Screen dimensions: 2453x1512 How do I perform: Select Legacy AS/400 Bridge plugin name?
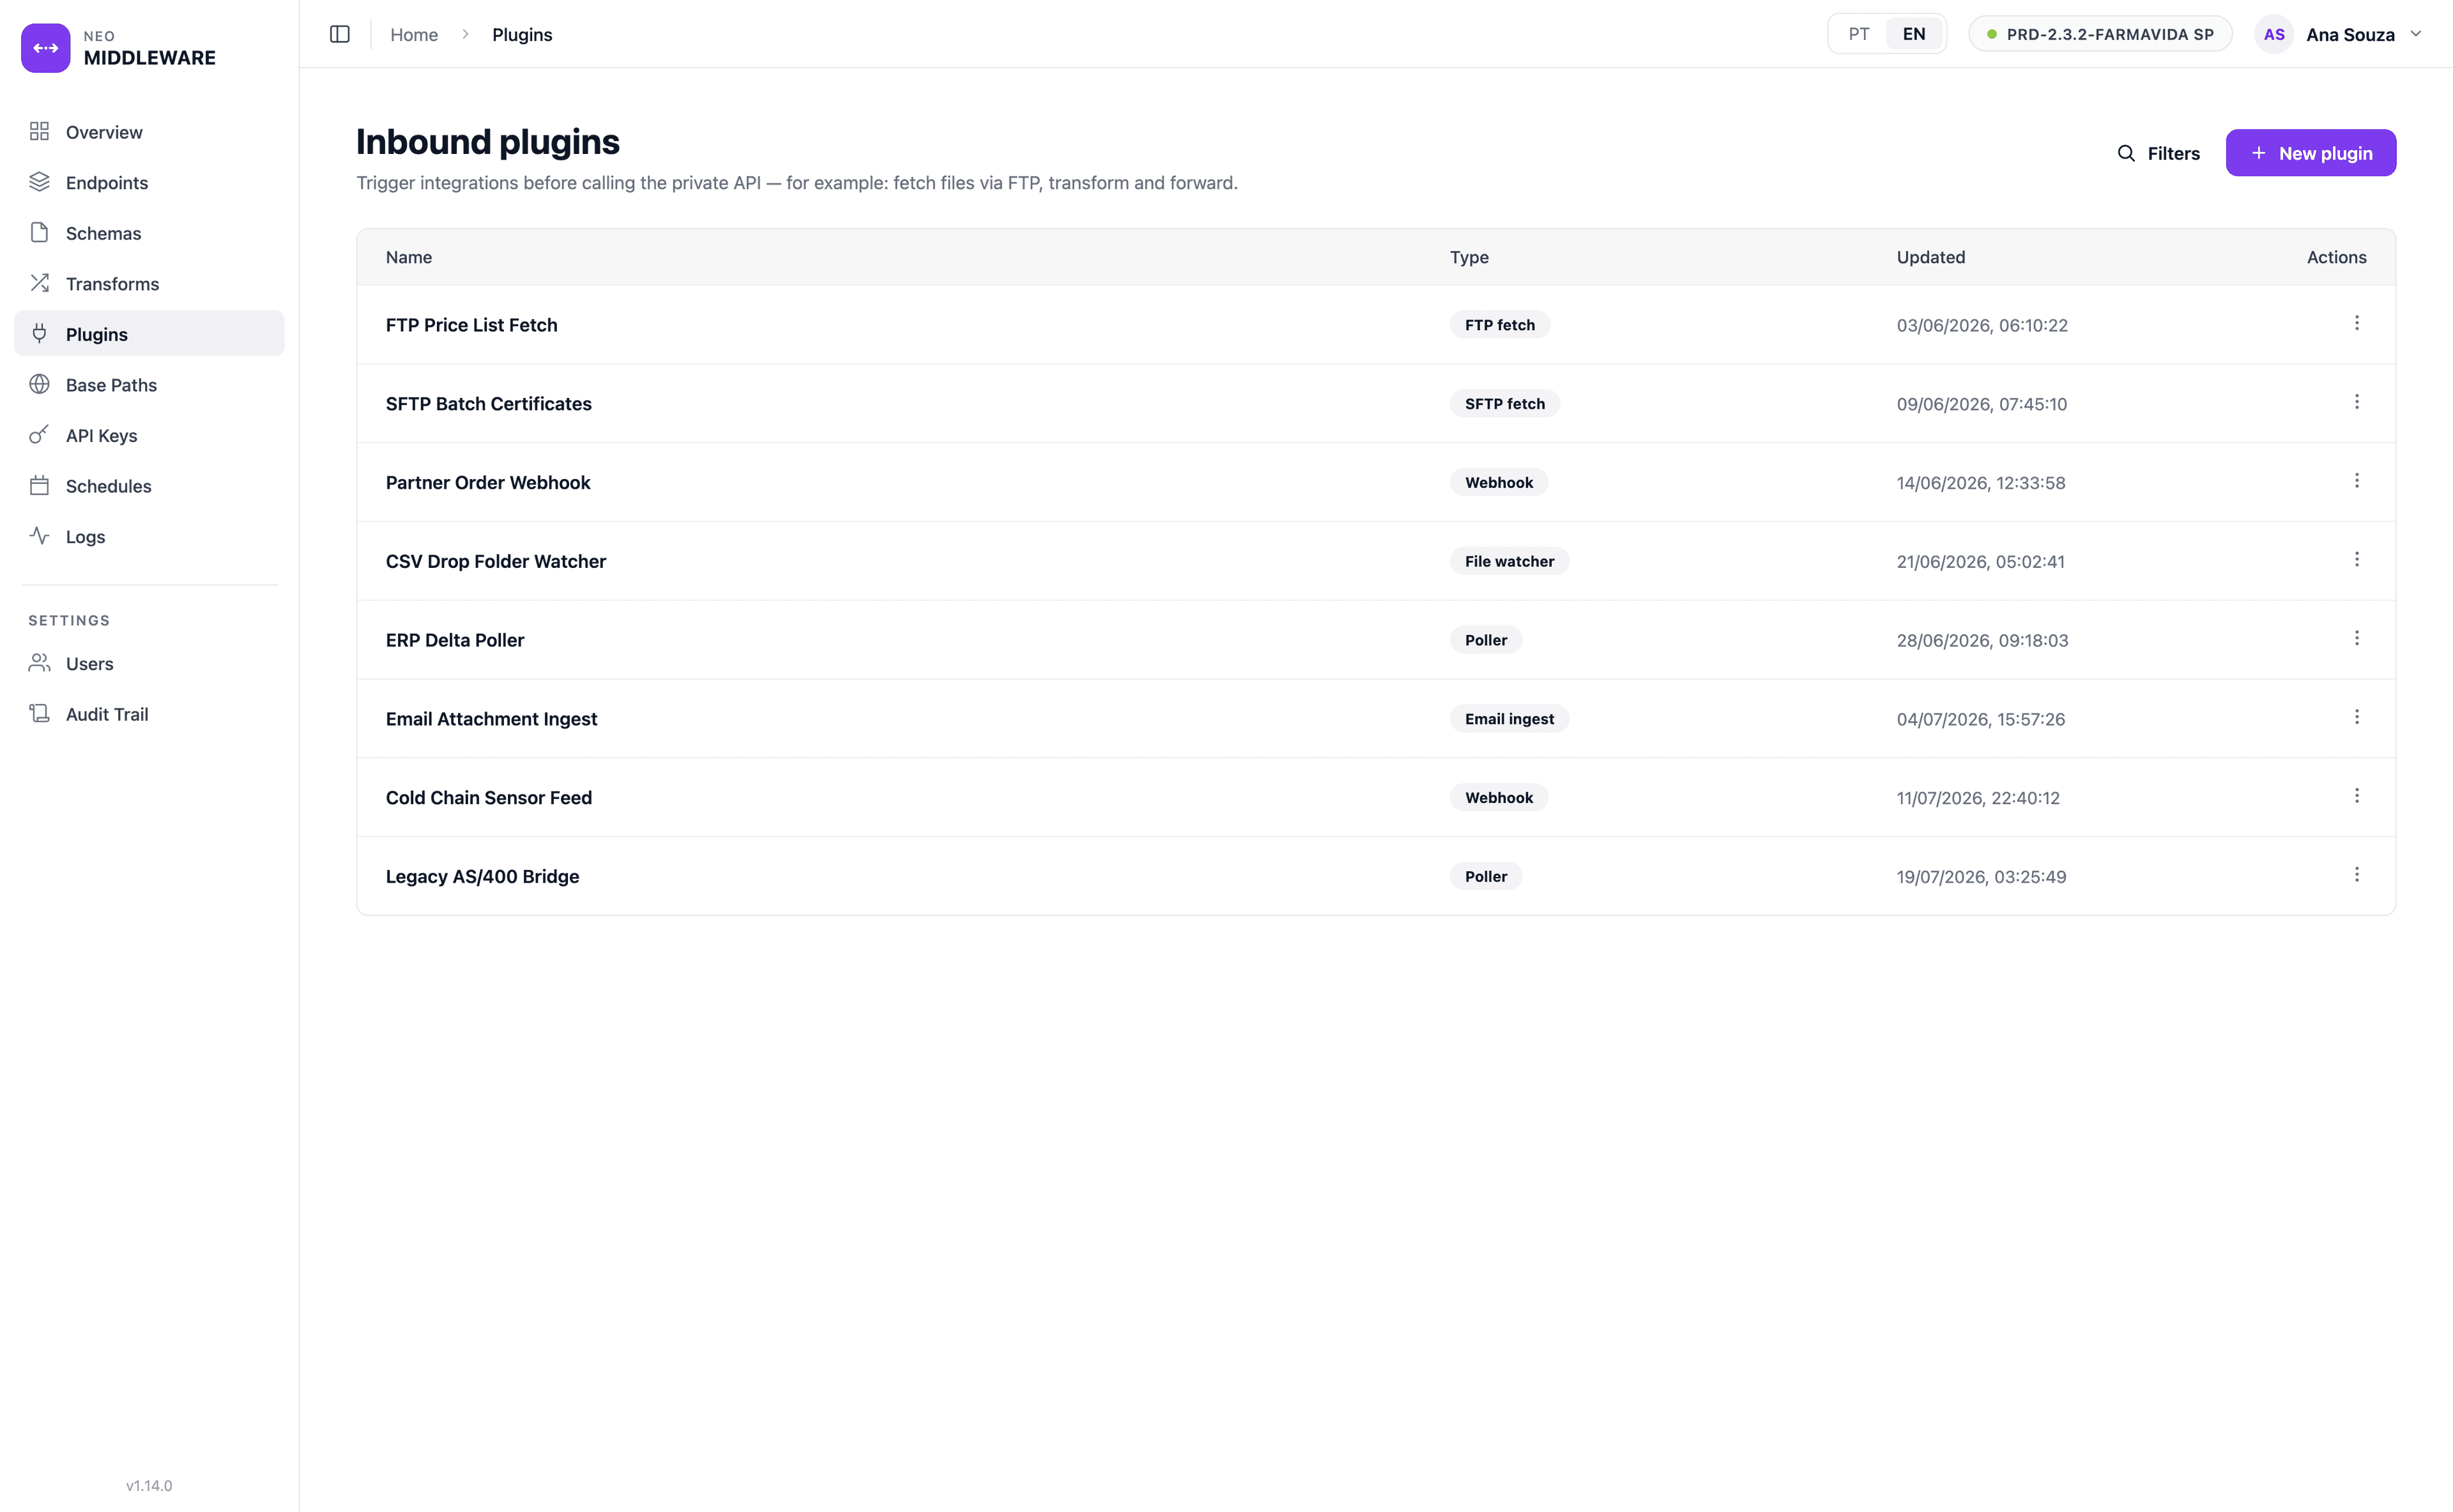(483, 876)
